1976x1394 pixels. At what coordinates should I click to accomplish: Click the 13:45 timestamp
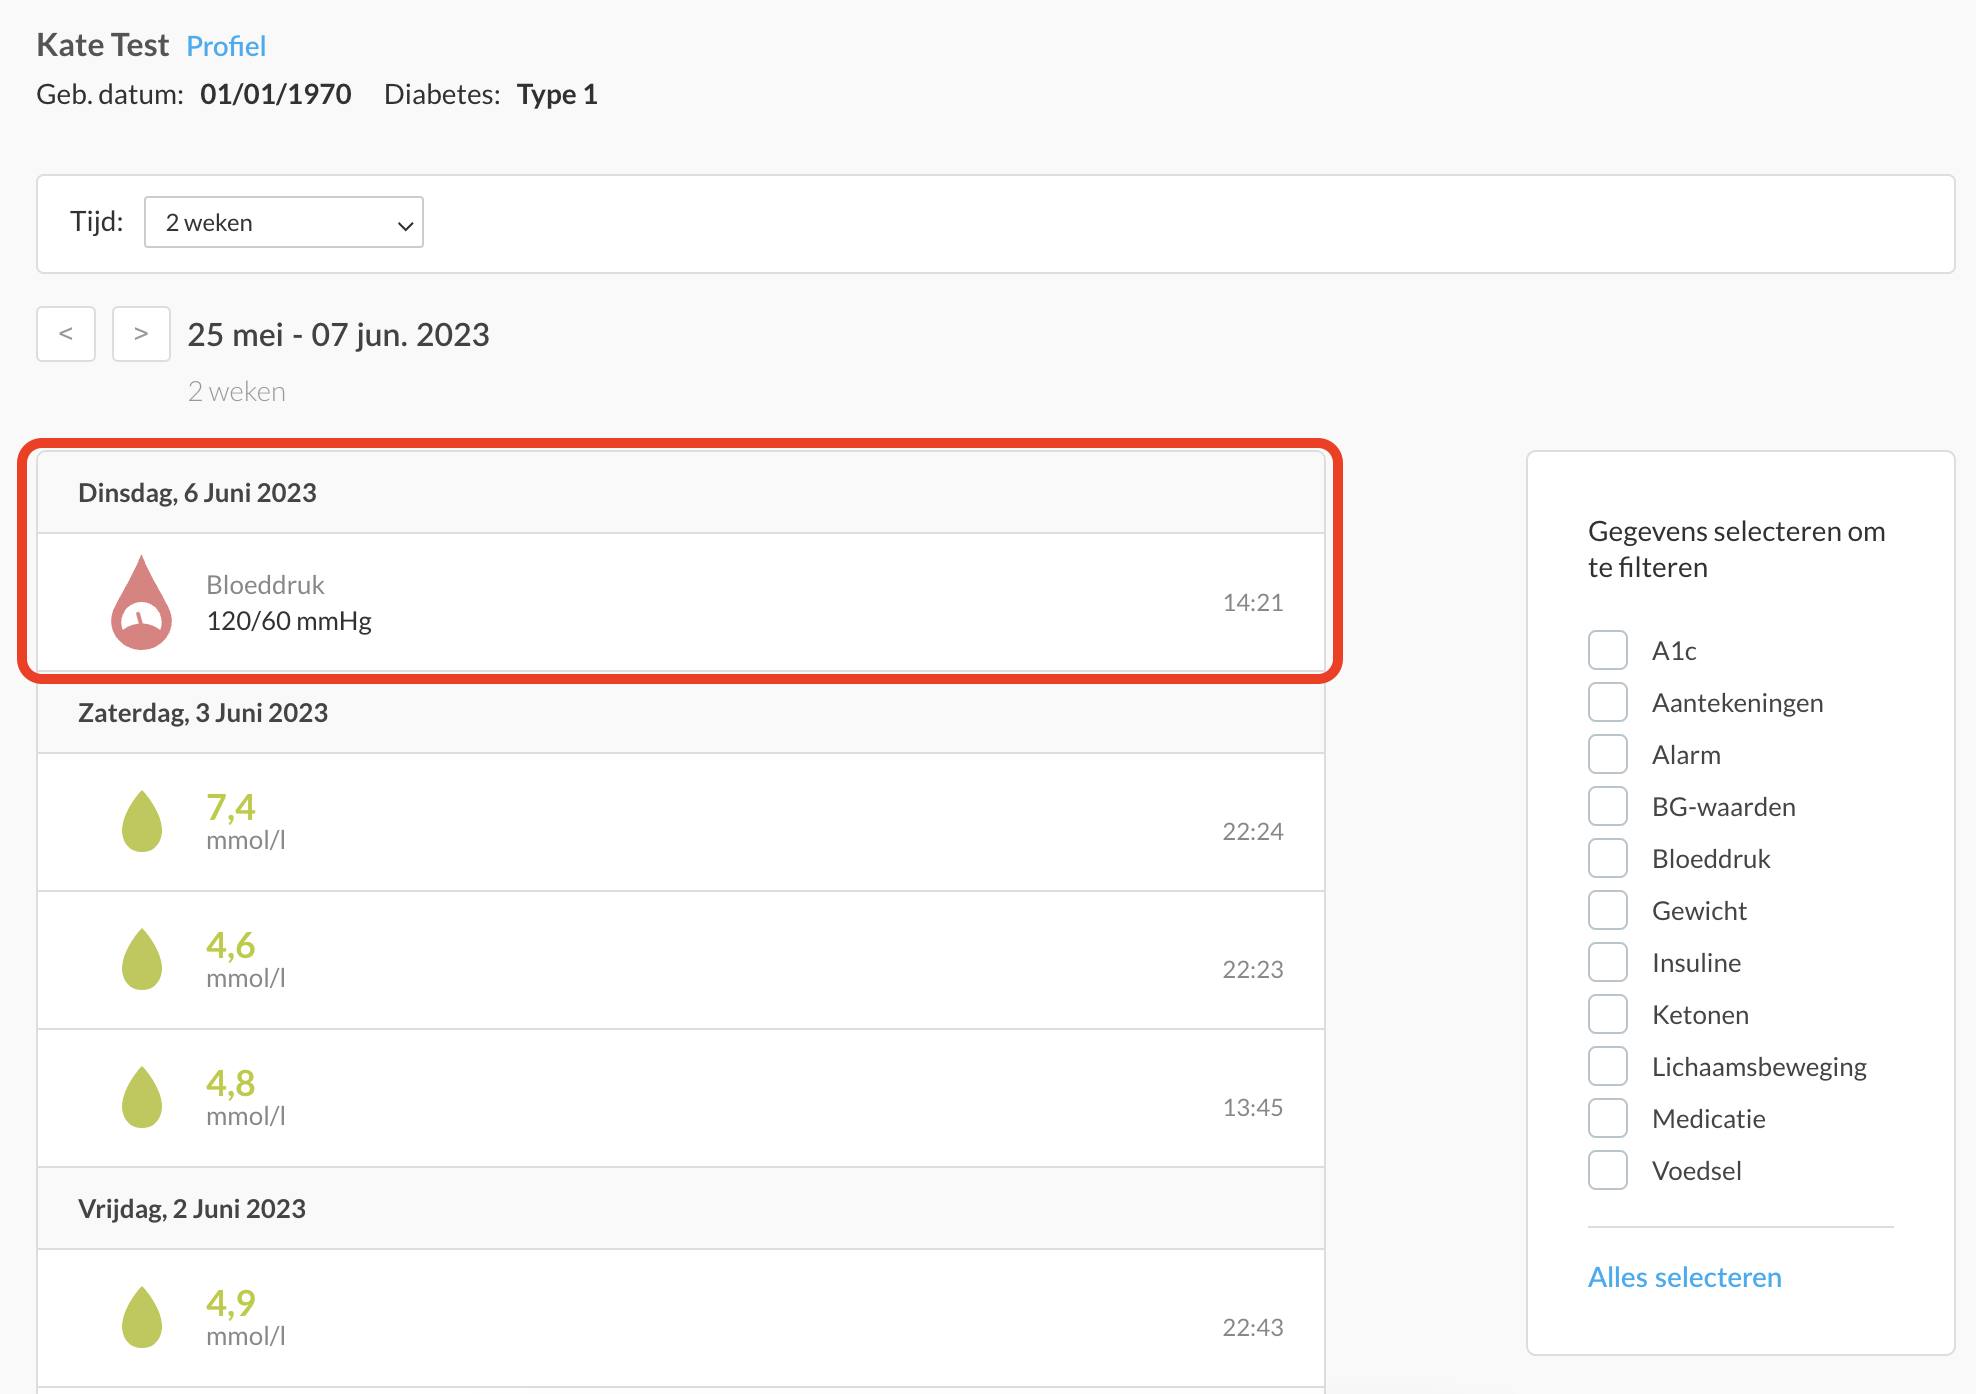pos(1253,1107)
